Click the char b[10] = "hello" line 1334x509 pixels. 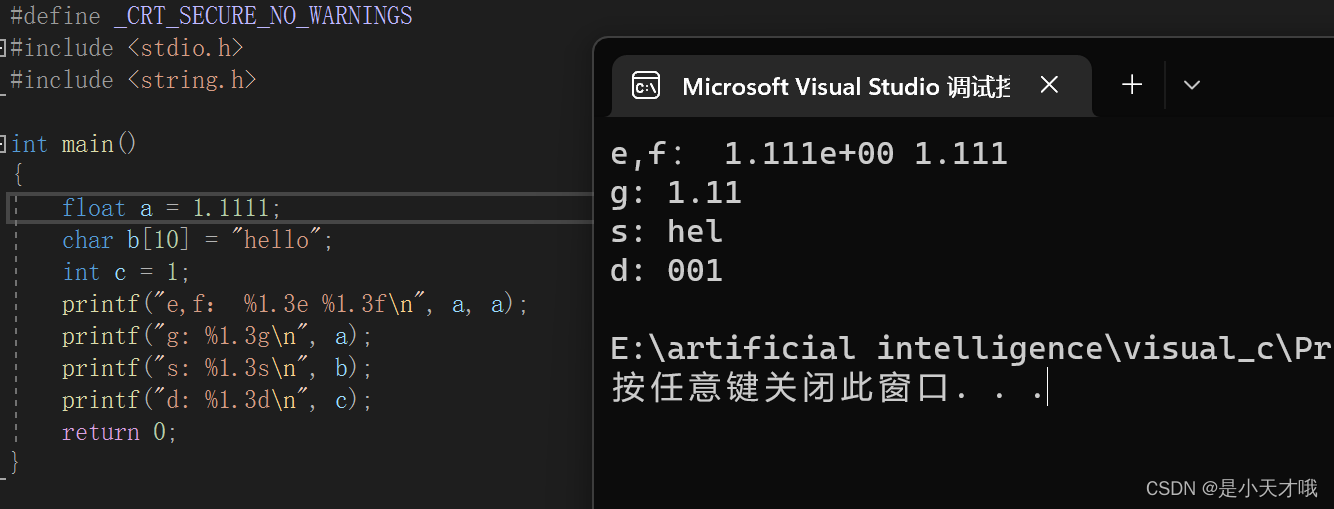tap(196, 240)
